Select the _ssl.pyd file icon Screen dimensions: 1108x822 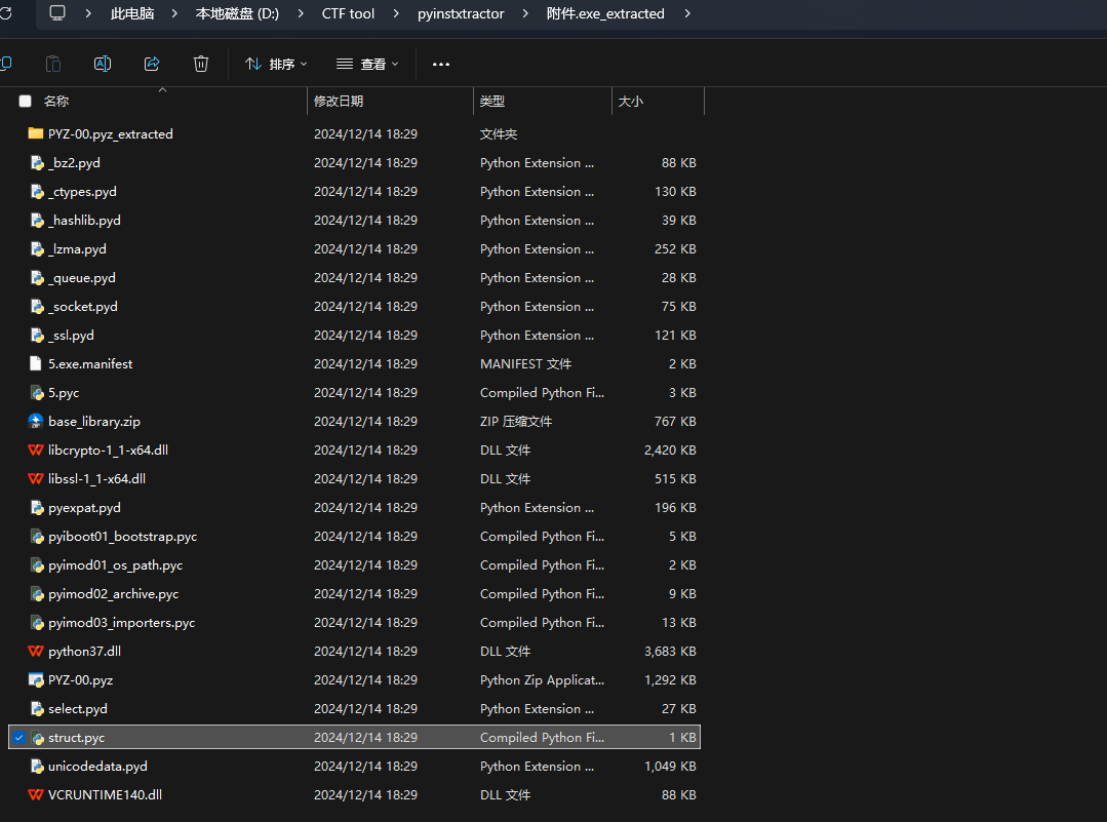tap(37, 336)
